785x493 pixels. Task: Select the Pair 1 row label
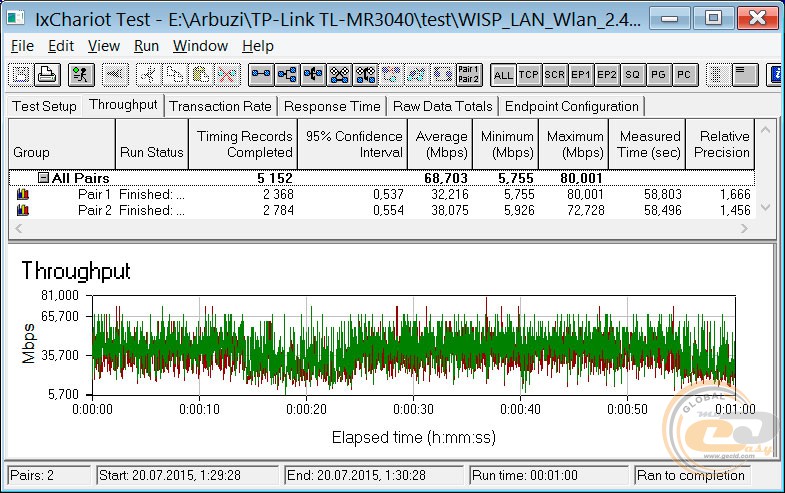tap(94, 194)
